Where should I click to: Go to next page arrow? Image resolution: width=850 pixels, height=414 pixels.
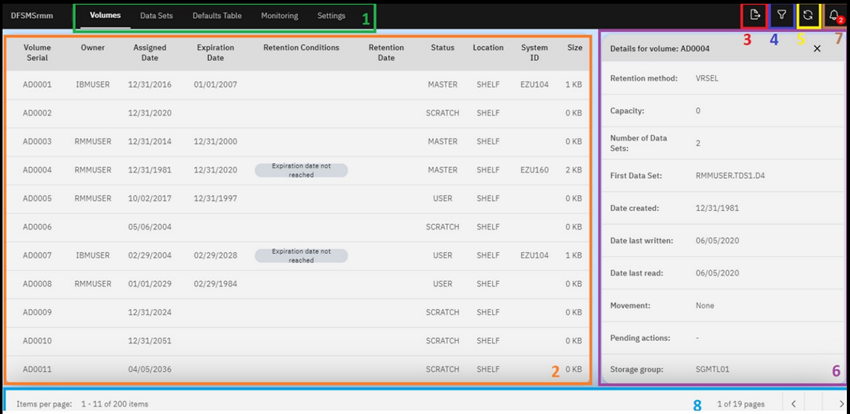point(841,404)
